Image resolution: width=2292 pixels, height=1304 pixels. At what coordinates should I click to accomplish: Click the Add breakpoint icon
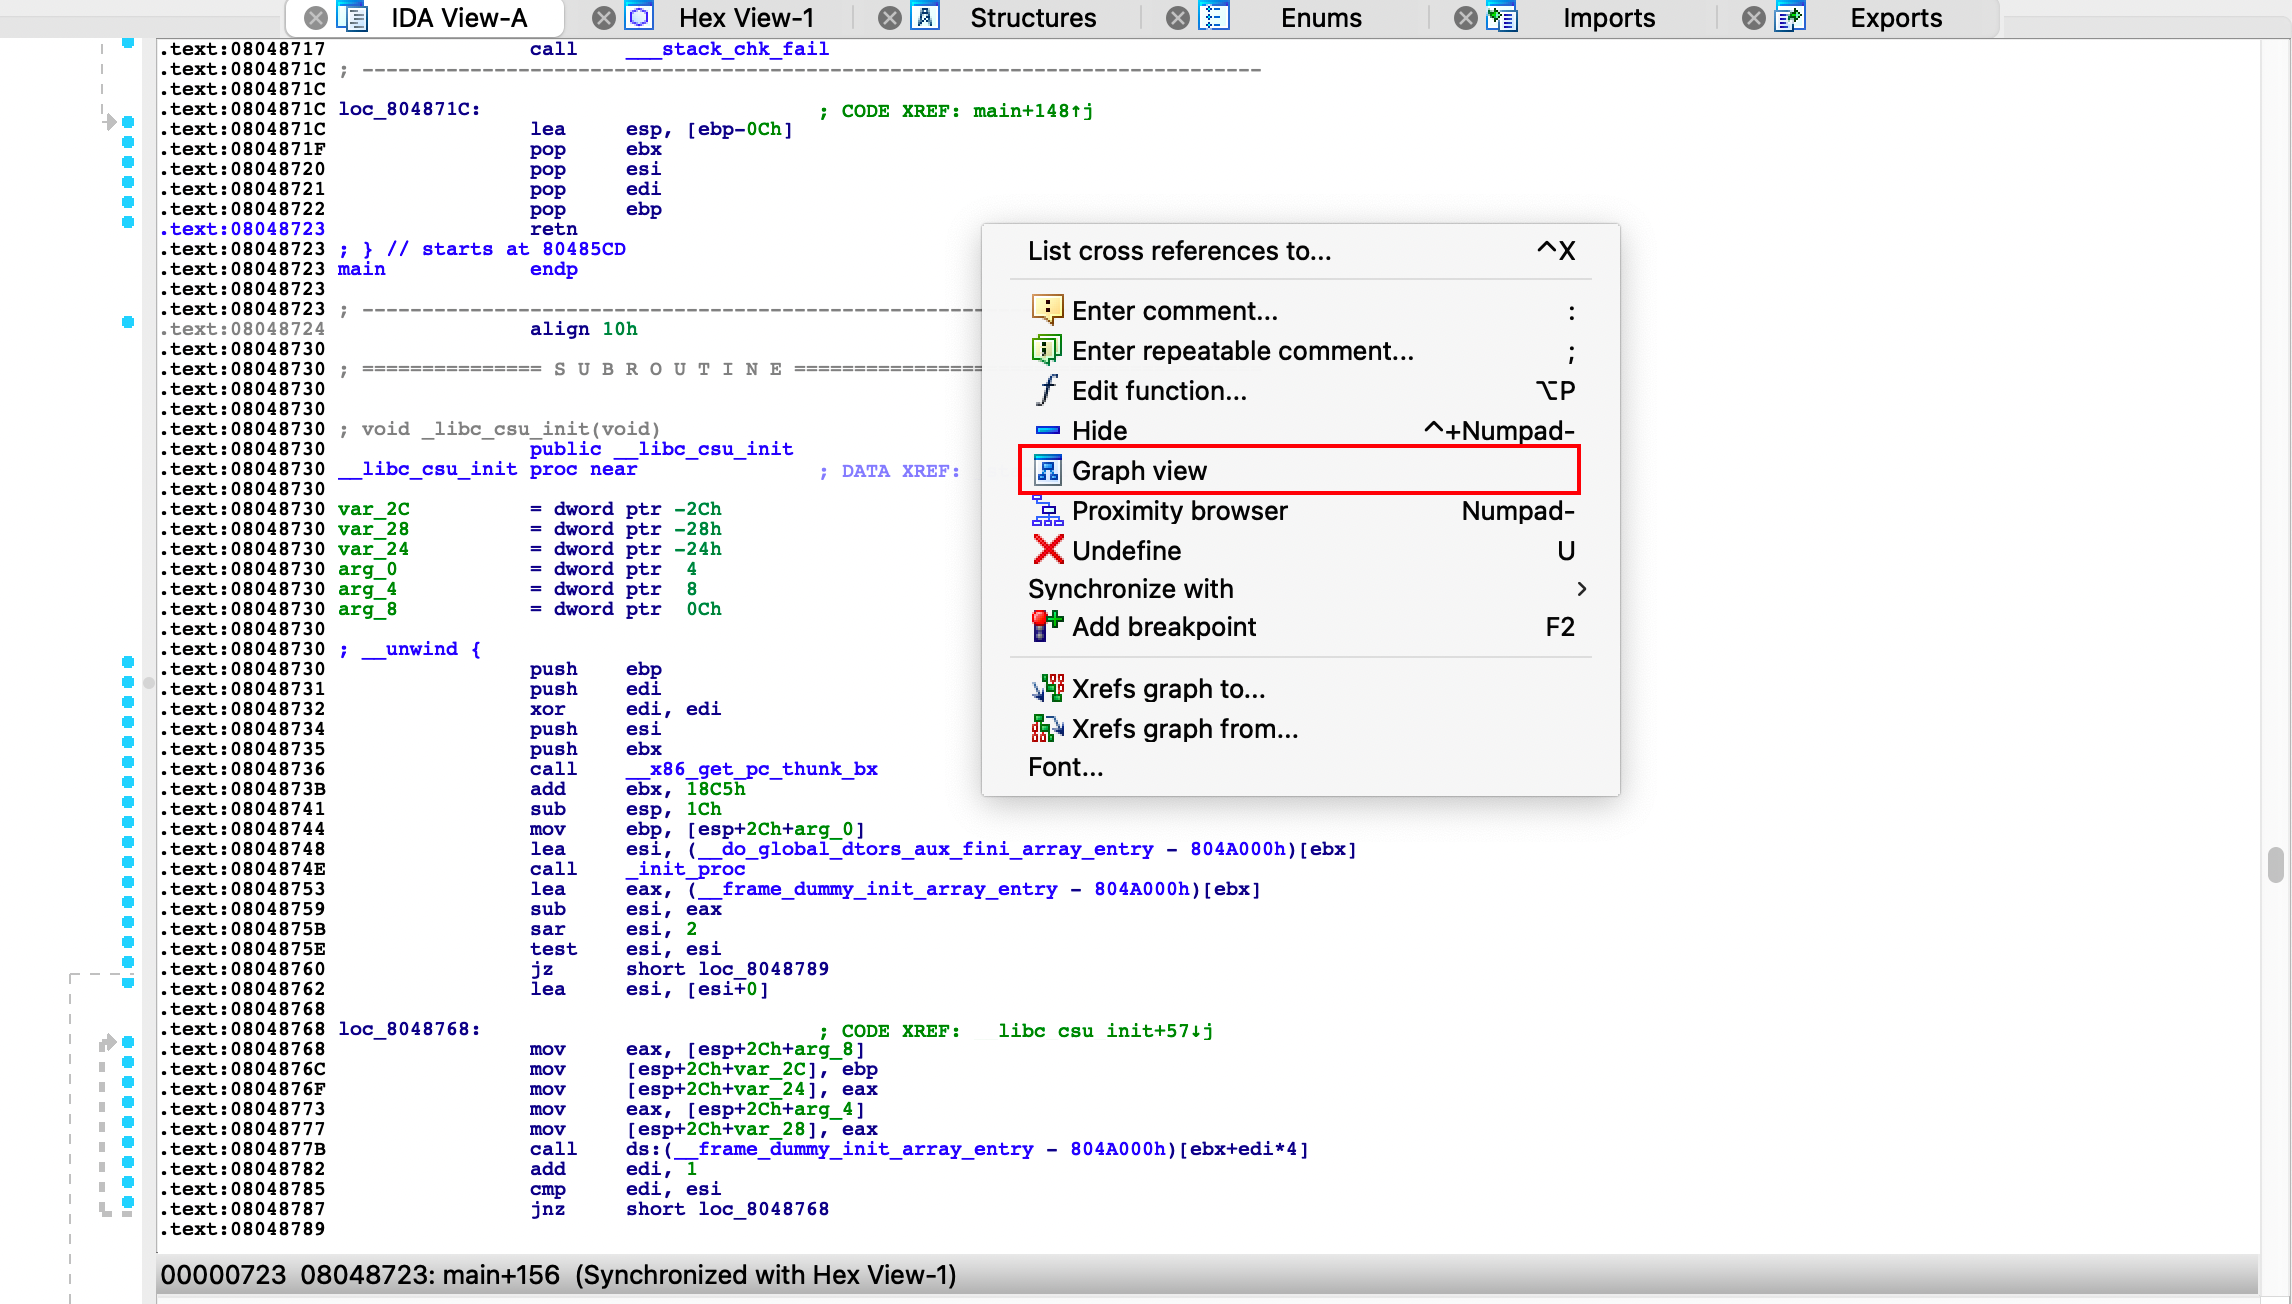click(x=1047, y=626)
